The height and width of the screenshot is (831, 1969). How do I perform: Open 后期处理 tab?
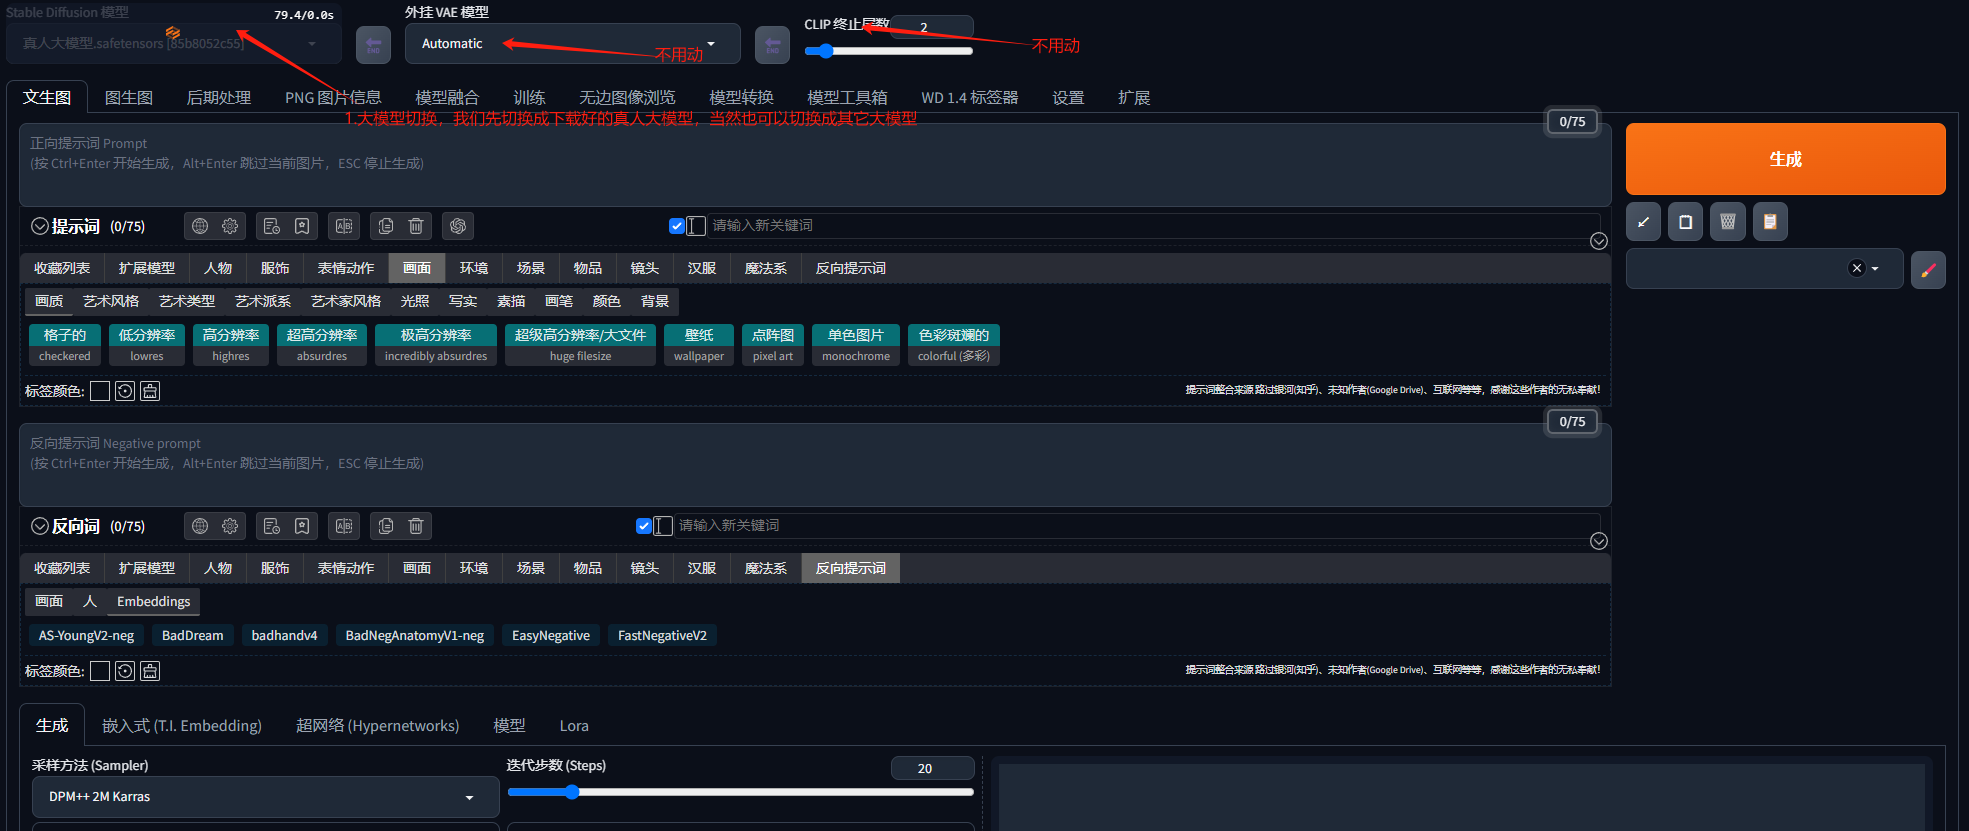click(x=219, y=98)
